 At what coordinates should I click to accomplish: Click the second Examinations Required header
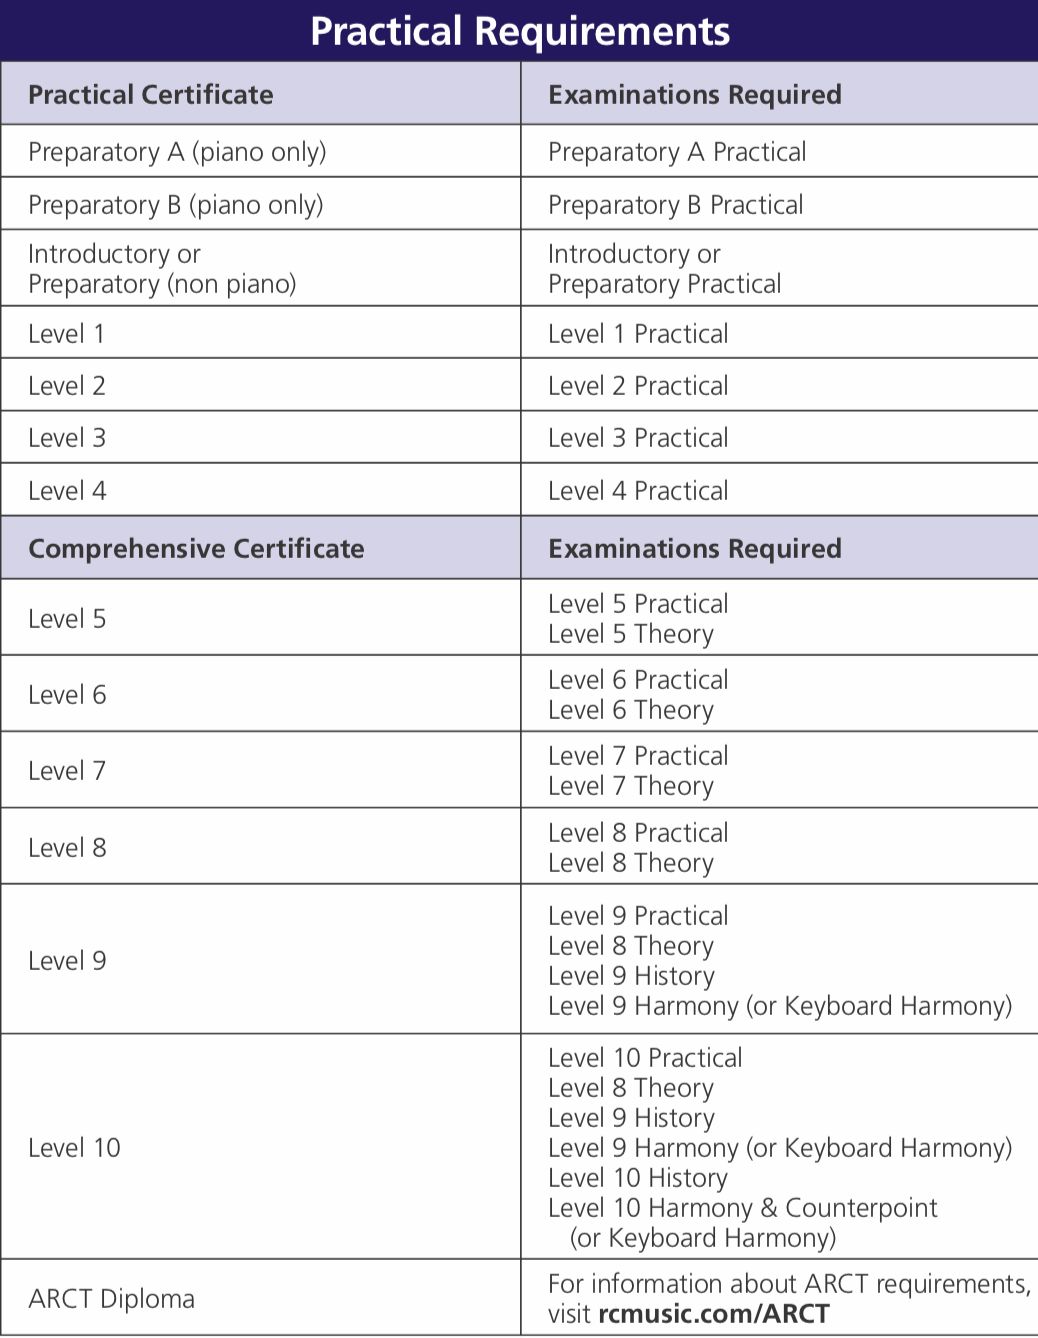(x=780, y=548)
